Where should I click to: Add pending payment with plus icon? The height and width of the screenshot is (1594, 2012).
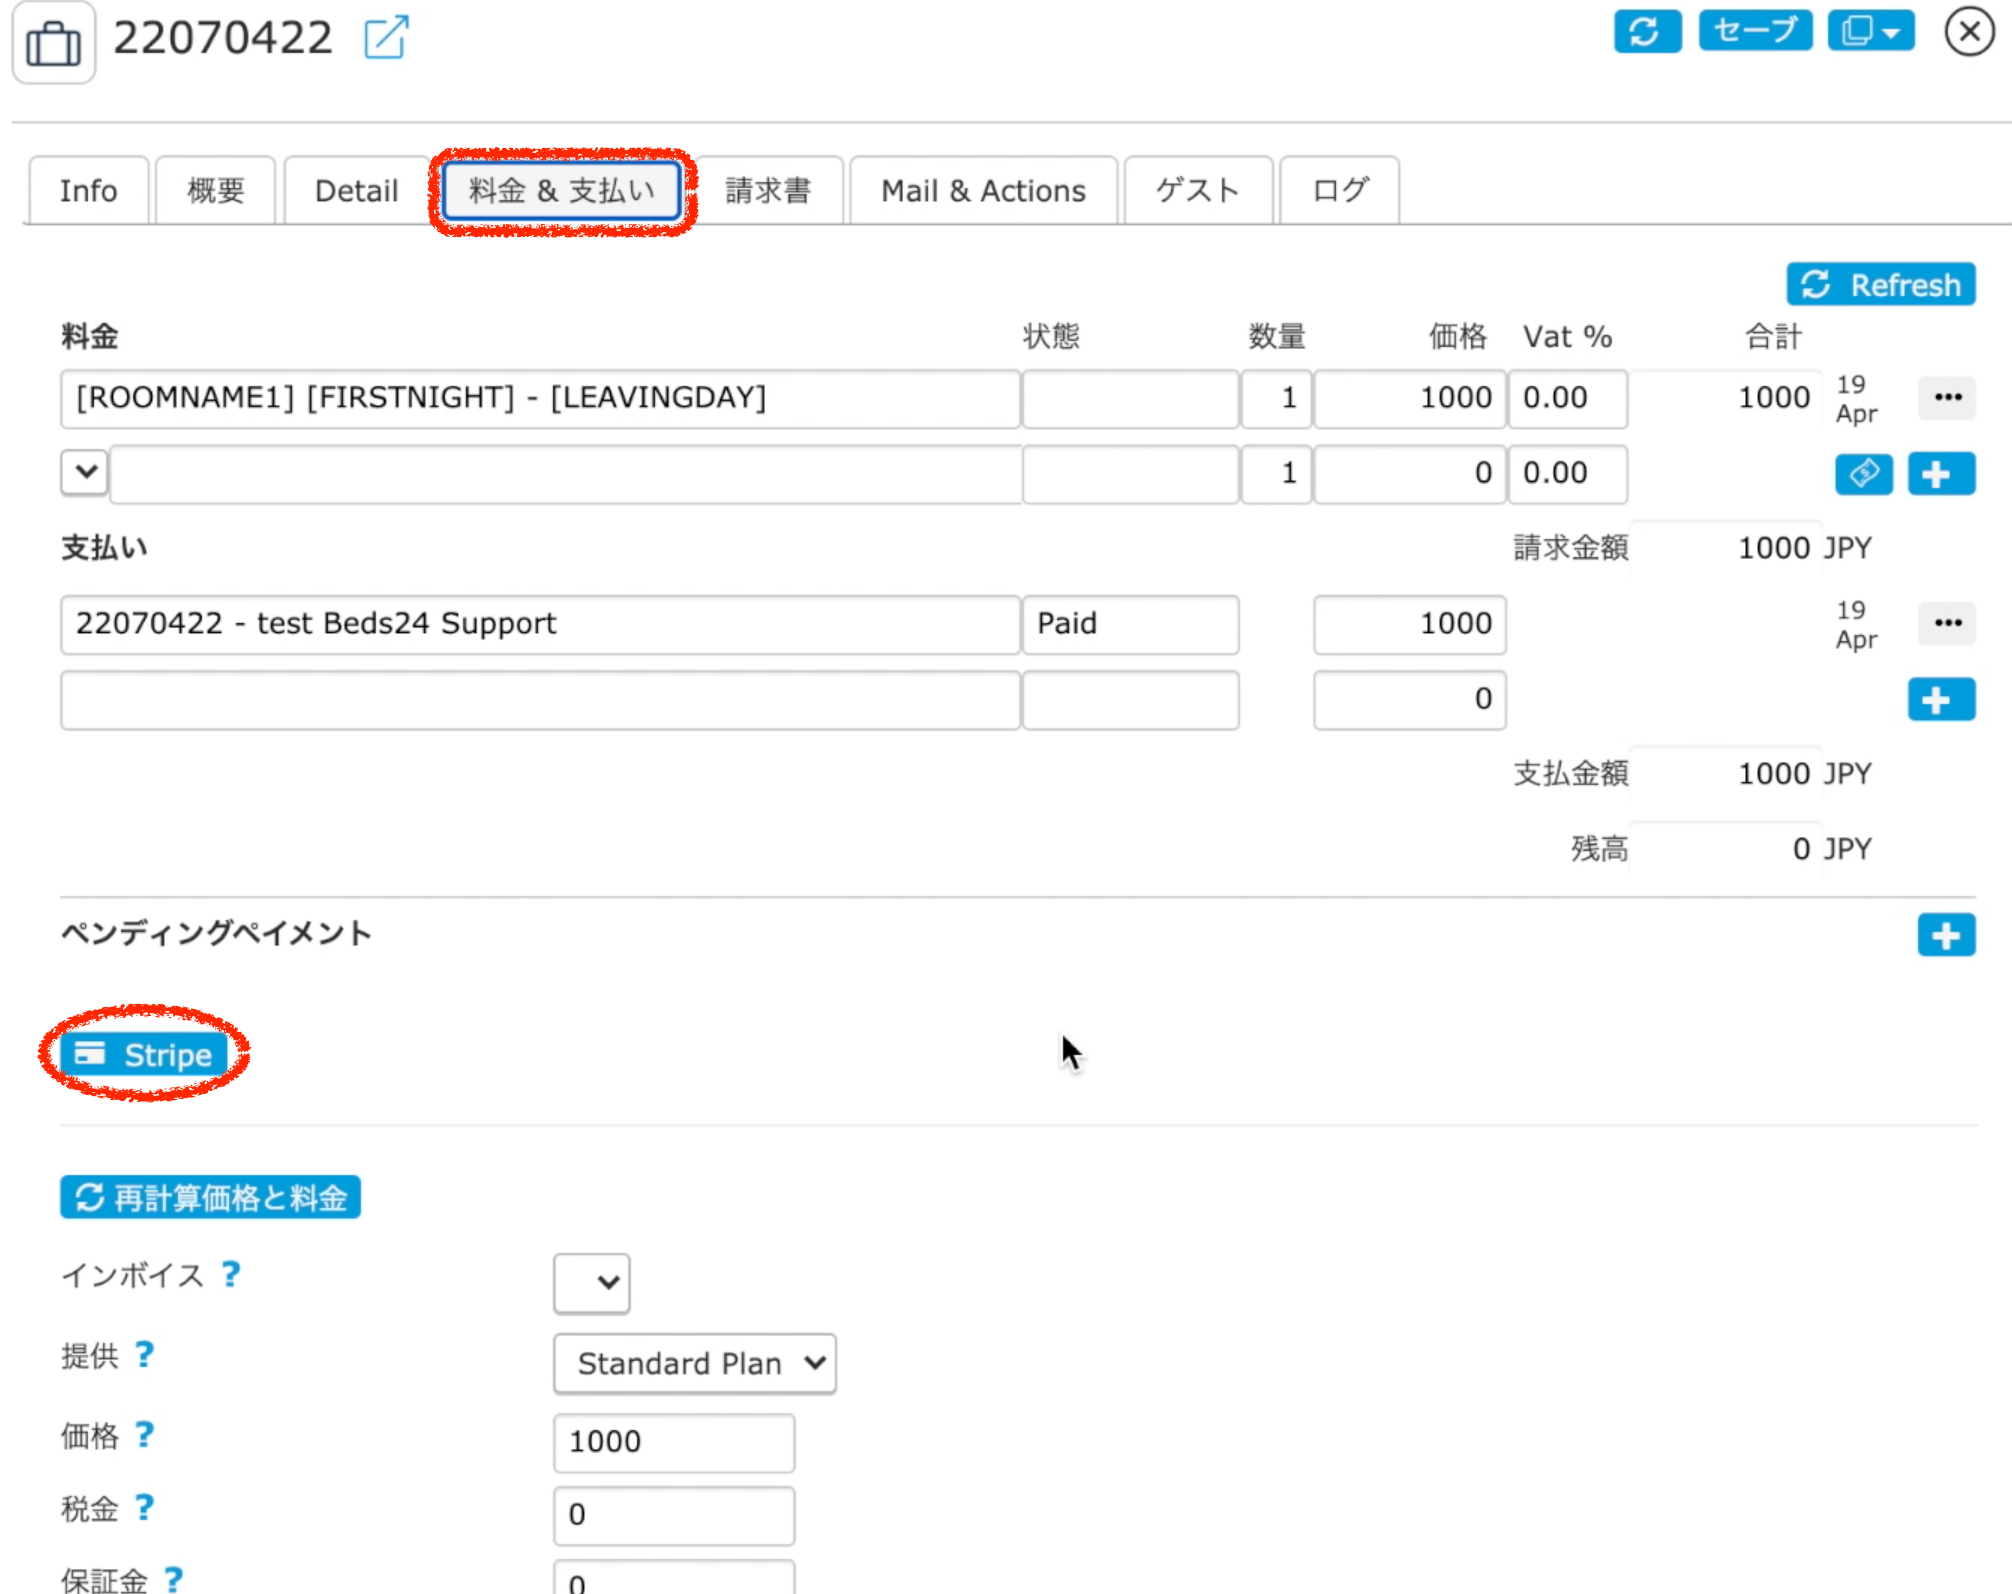1945,935
